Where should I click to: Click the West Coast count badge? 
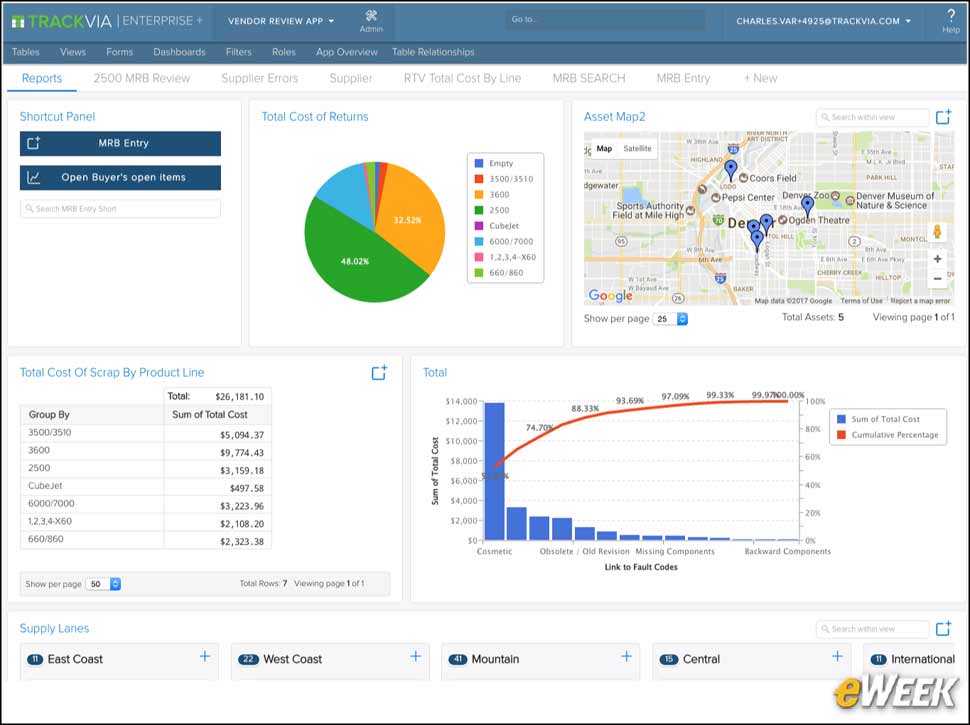[248, 659]
